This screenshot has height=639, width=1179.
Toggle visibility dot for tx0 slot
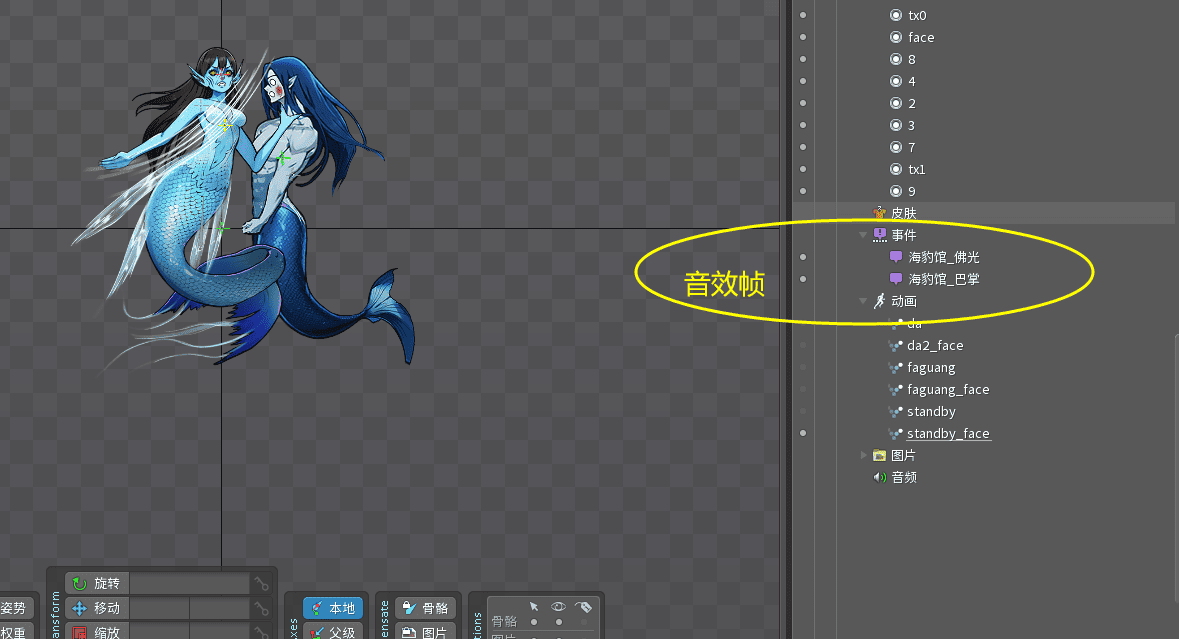802,15
